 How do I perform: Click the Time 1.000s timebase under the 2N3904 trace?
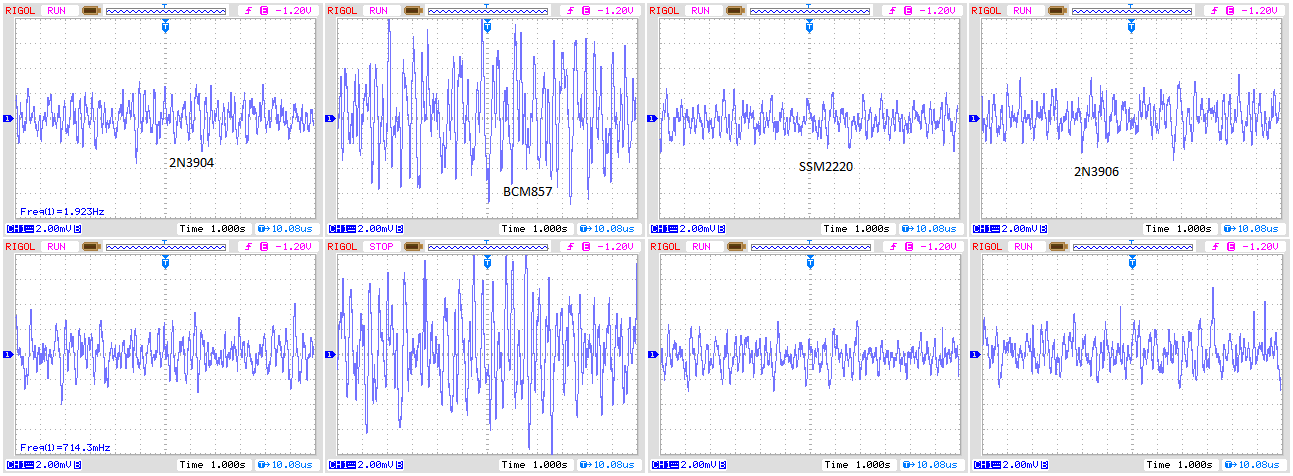[x=214, y=229]
